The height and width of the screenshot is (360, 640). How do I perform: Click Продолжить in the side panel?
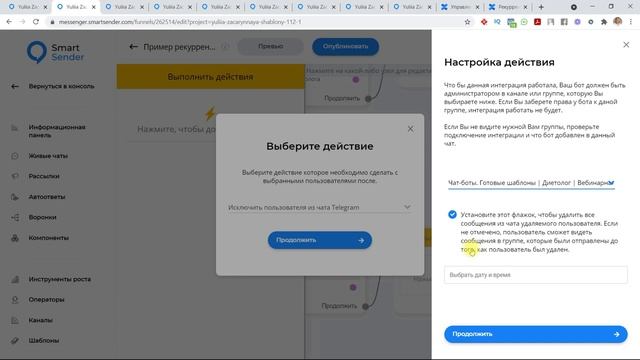tap(536, 334)
